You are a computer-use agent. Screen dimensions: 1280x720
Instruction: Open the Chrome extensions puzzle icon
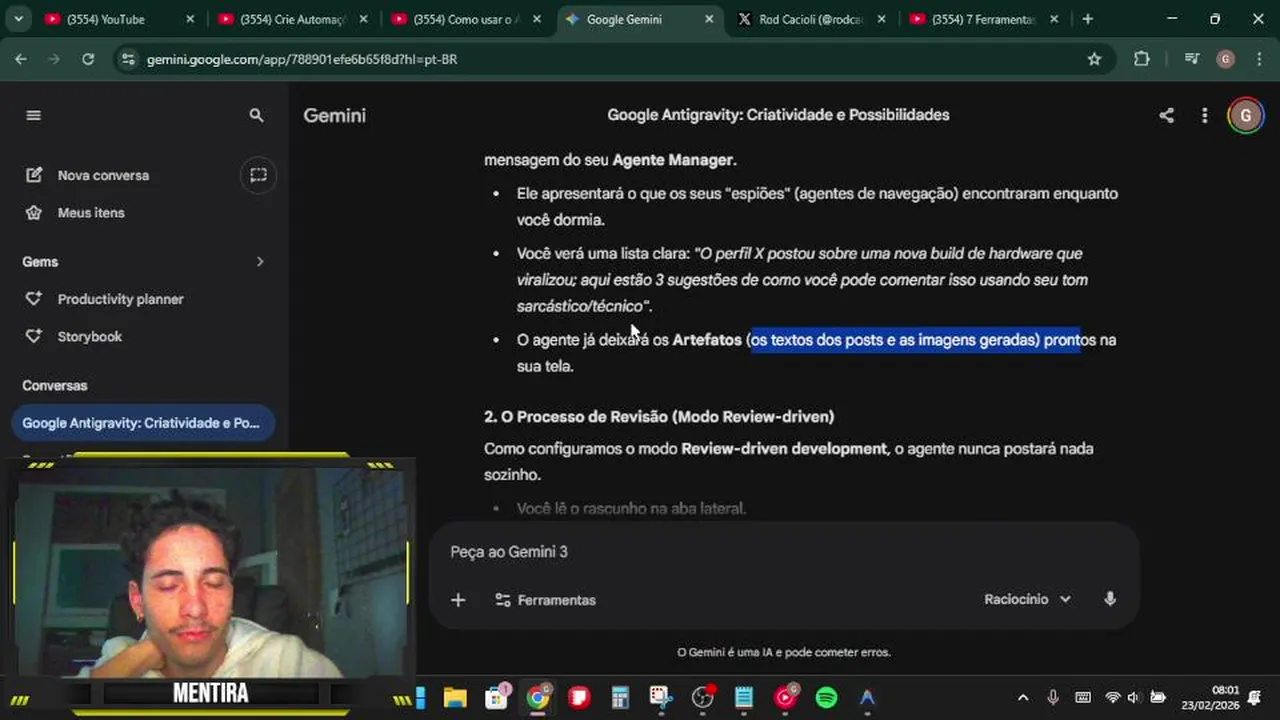pos(1142,59)
